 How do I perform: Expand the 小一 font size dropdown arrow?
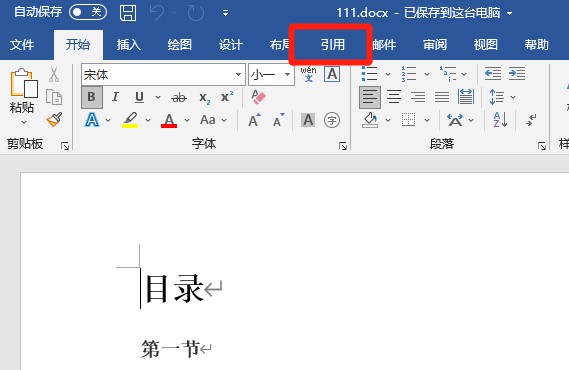[287, 75]
